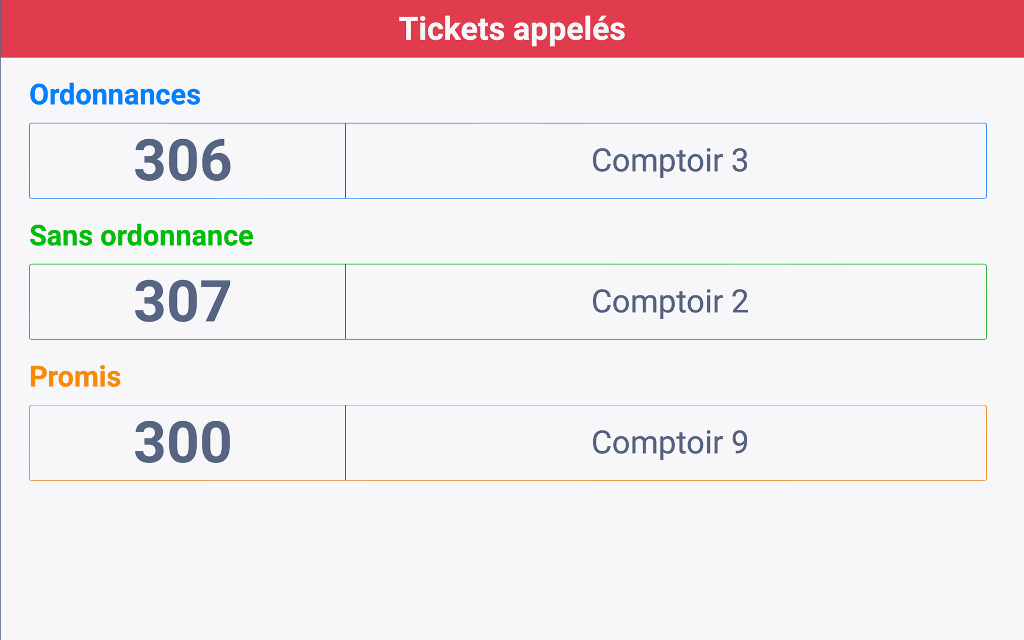Select called ticket number 307
1024x640 pixels.
click(183, 302)
